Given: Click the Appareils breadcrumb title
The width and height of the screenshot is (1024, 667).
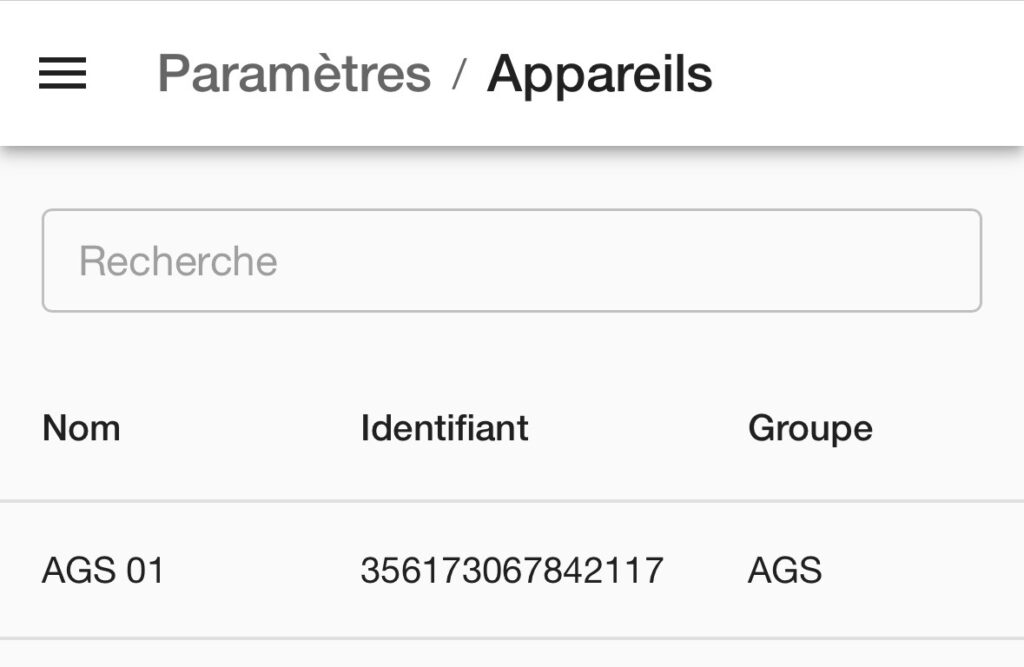Looking at the screenshot, I should (x=599, y=73).
